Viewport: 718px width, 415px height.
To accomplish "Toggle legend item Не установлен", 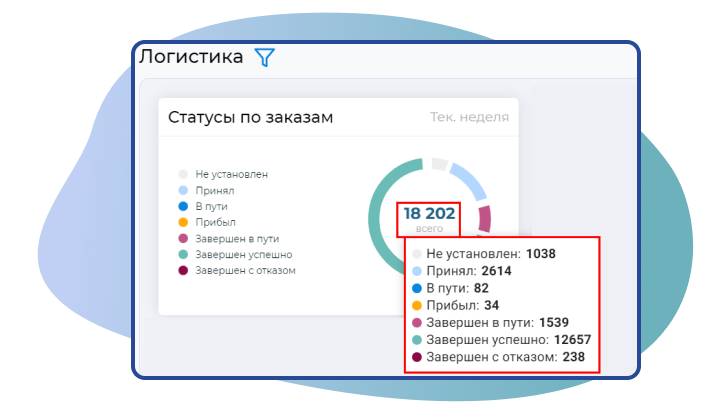I will click(x=231, y=174).
